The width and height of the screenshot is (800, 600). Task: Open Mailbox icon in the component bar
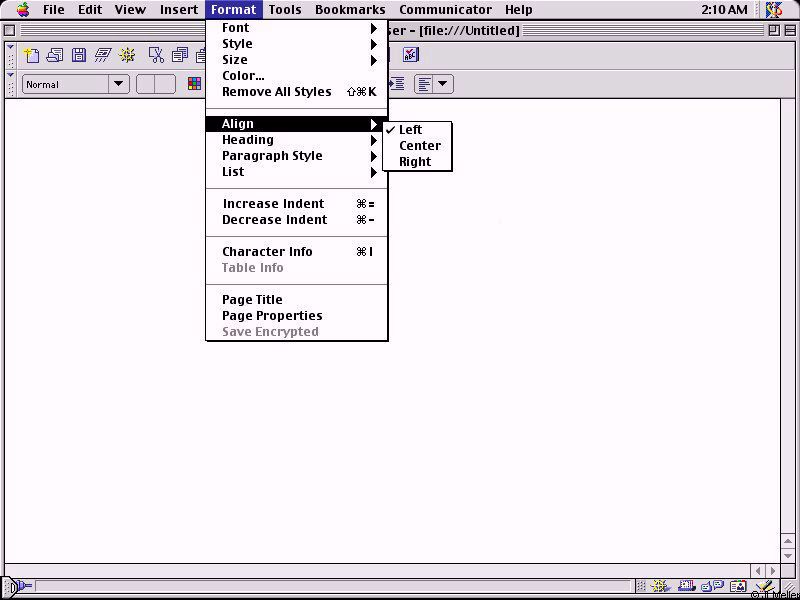coord(687,586)
